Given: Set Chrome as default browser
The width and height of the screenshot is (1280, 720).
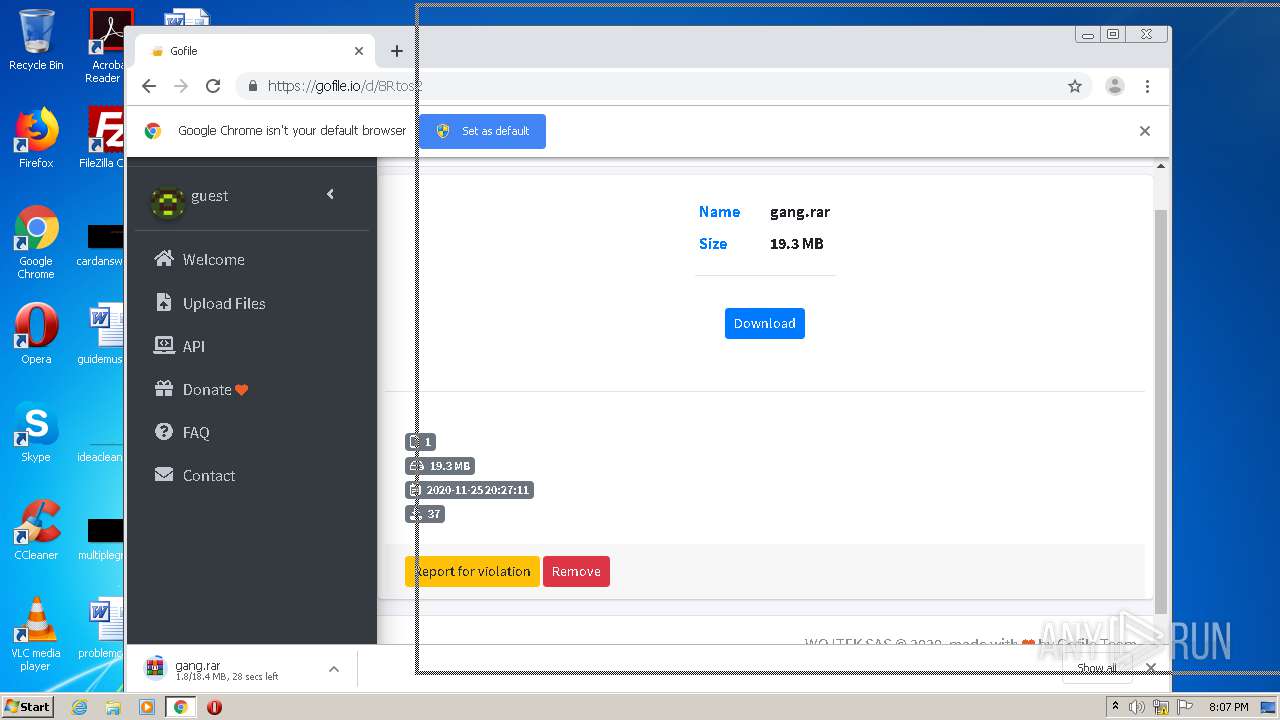Looking at the screenshot, I should 482,131.
